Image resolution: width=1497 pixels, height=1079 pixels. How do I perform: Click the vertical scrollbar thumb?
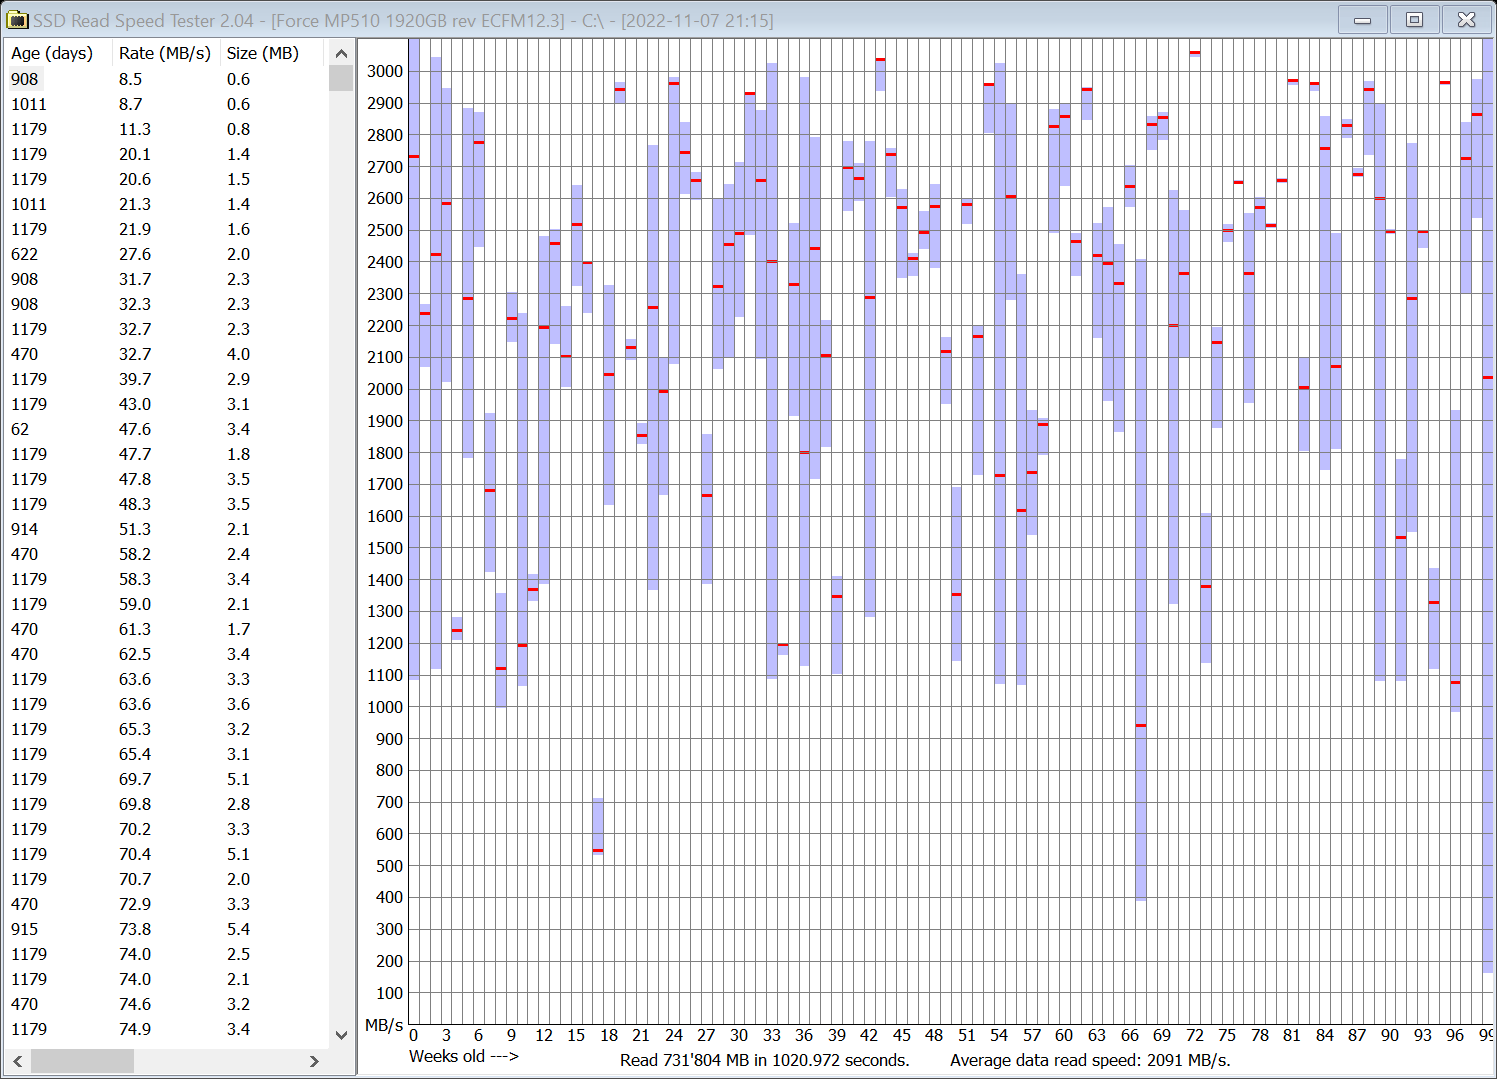click(x=341, y=77)
